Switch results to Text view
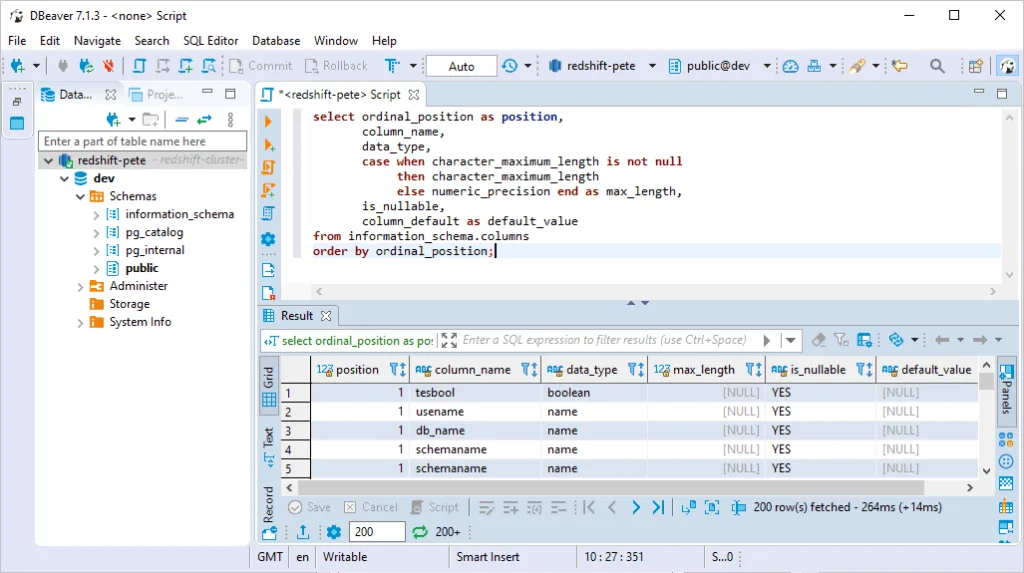The height and width of the screenshot is (573, 1024). (x=268, y=447)
